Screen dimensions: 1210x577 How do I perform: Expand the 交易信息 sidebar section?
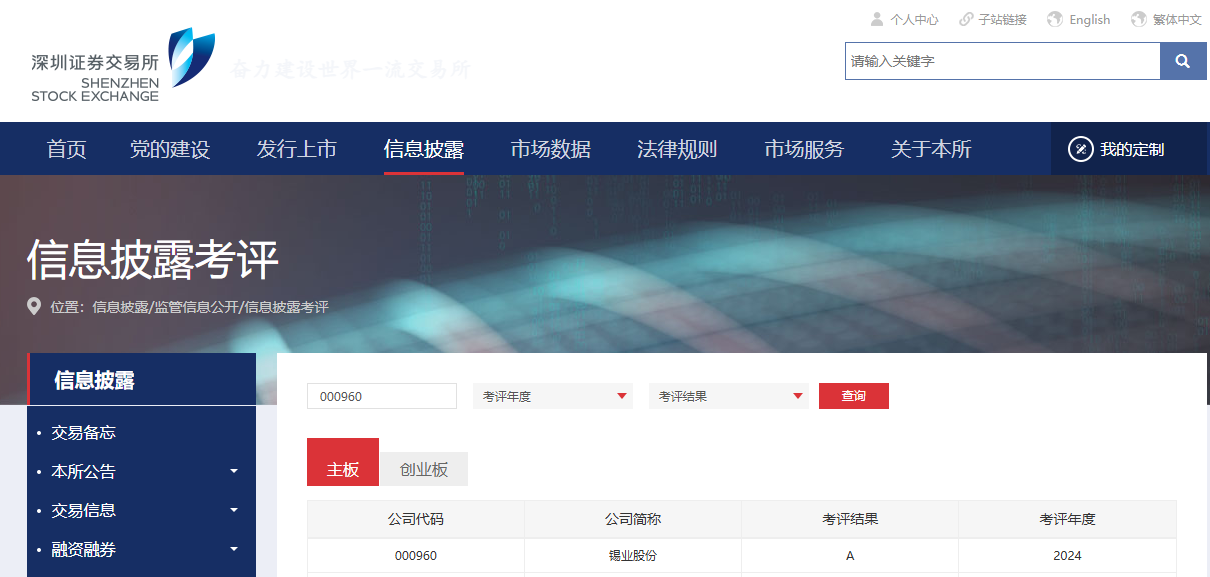(x=234, y=510)
